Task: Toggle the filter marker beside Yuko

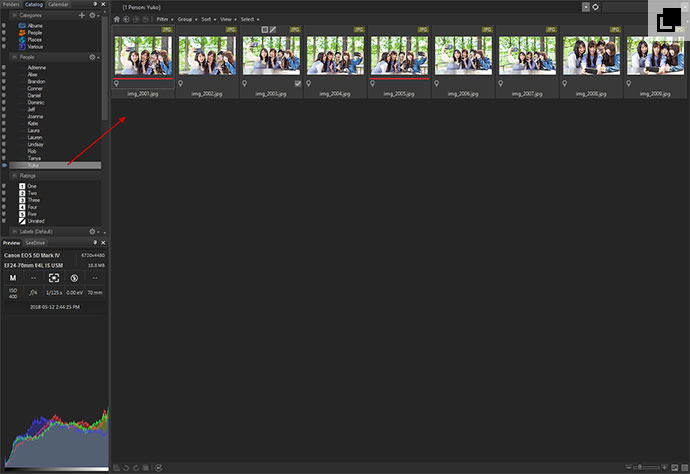Action: [4, 165]
